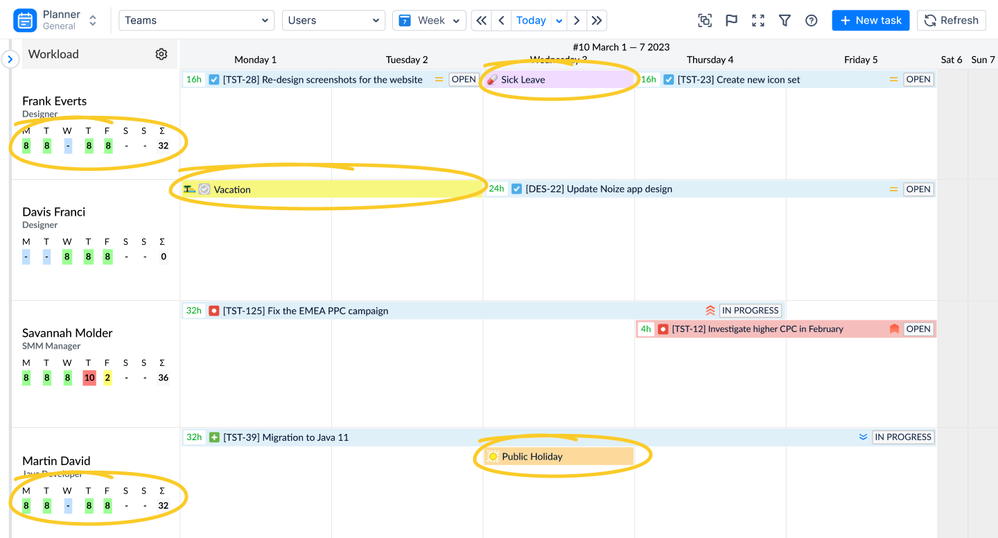Select the Monday 1 column header
This screenshot has width=998, height=538.
[x=255, y=60]
